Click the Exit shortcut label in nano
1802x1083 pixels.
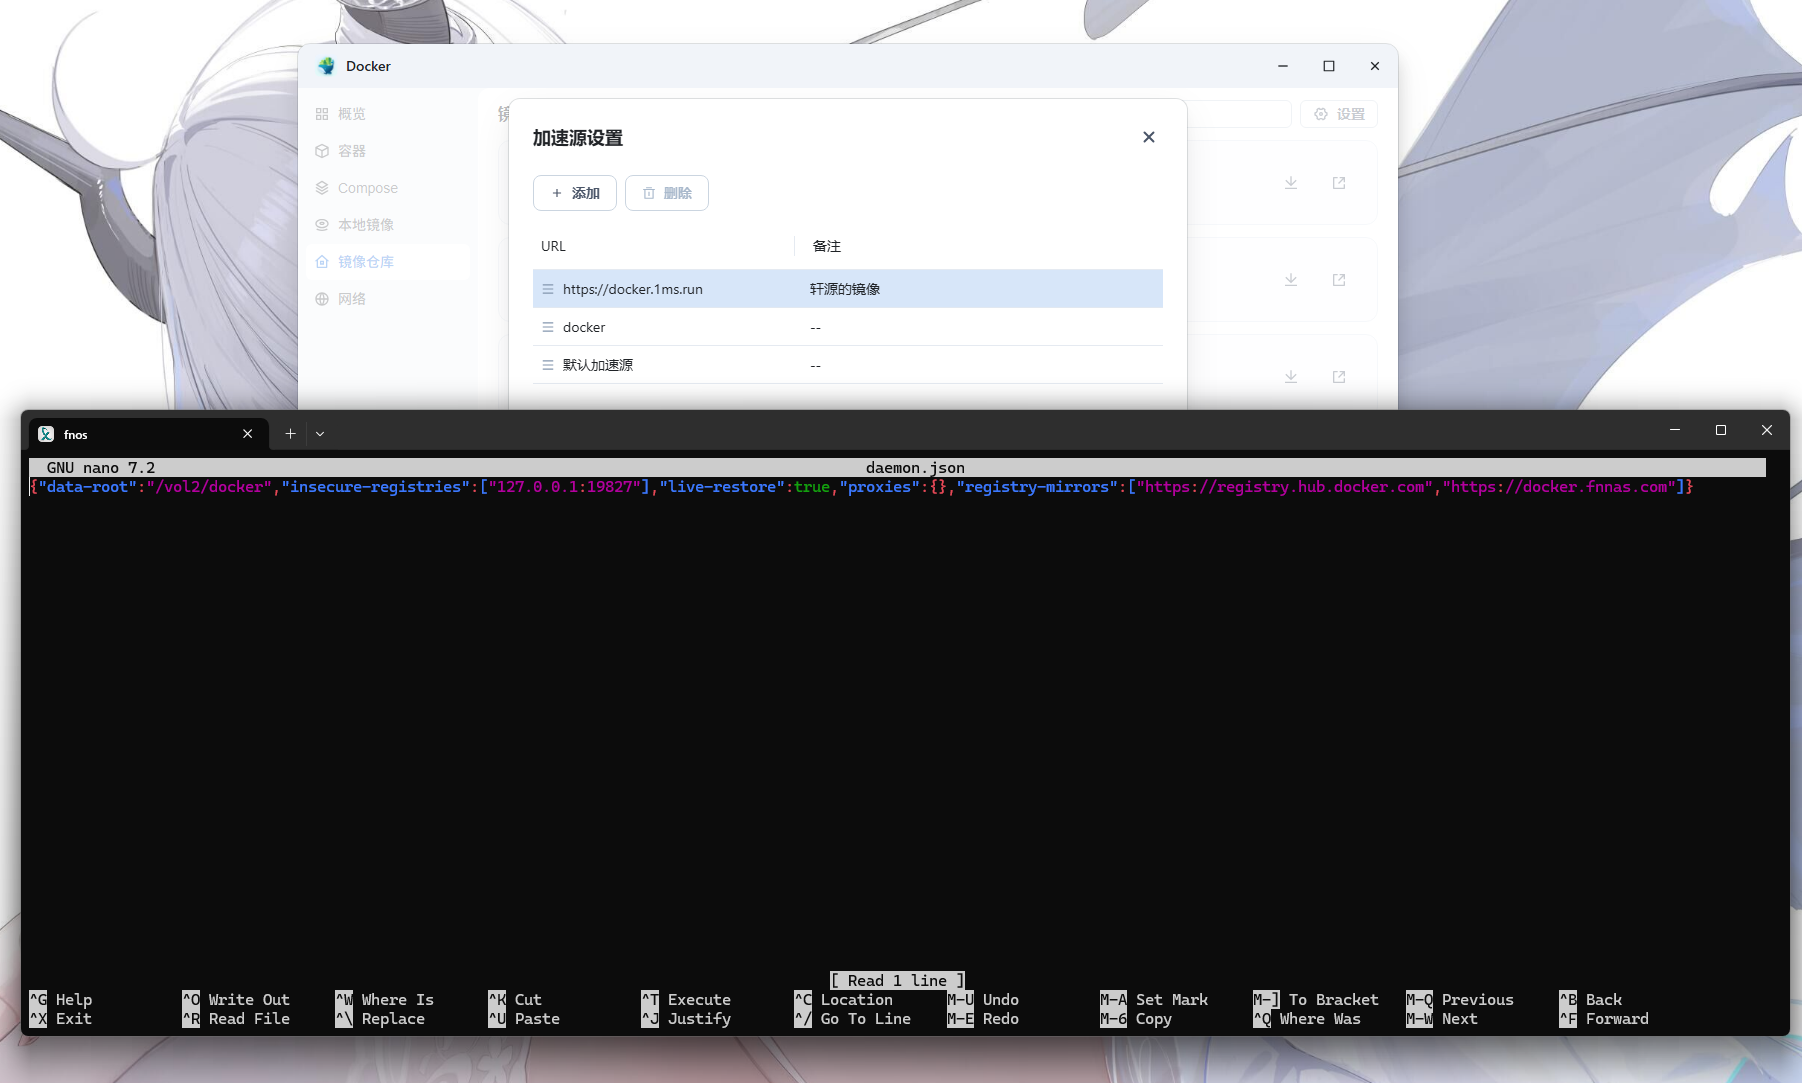pos(74,1019)
